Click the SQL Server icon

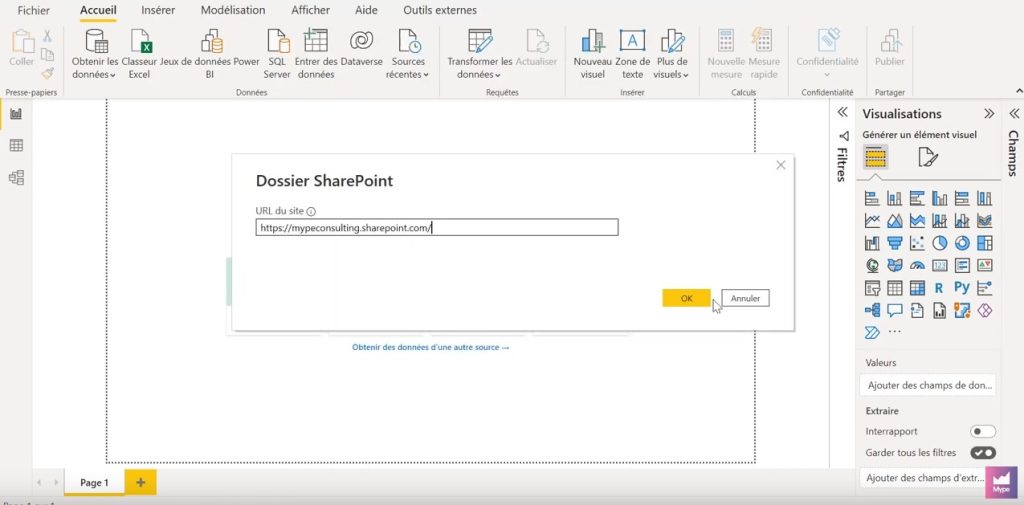click(x=278, y=41)
